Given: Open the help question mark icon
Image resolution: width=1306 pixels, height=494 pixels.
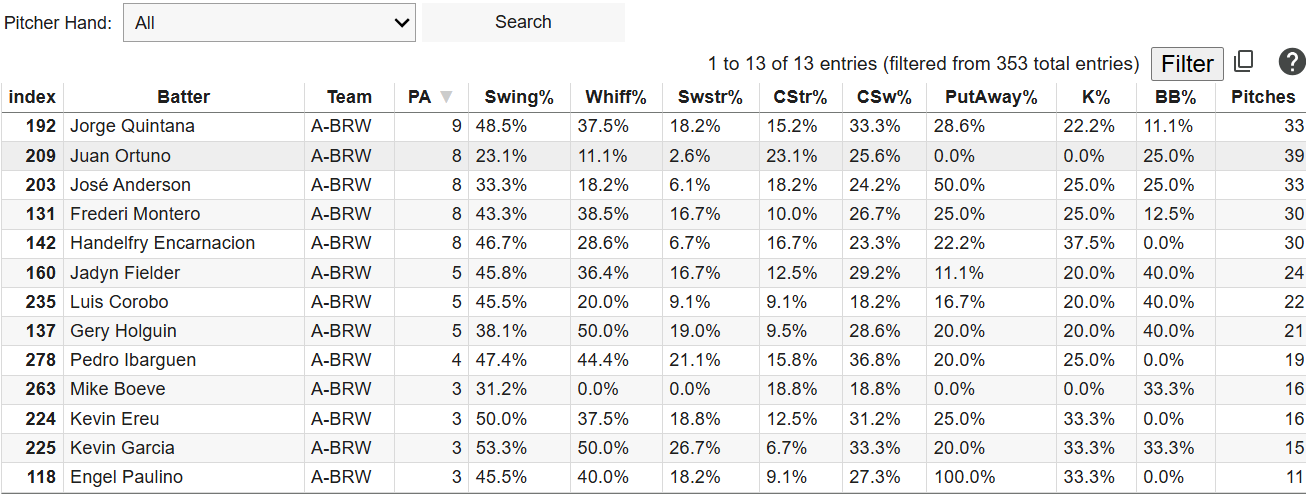Looking at the screenshot, I should point(1292,63).
